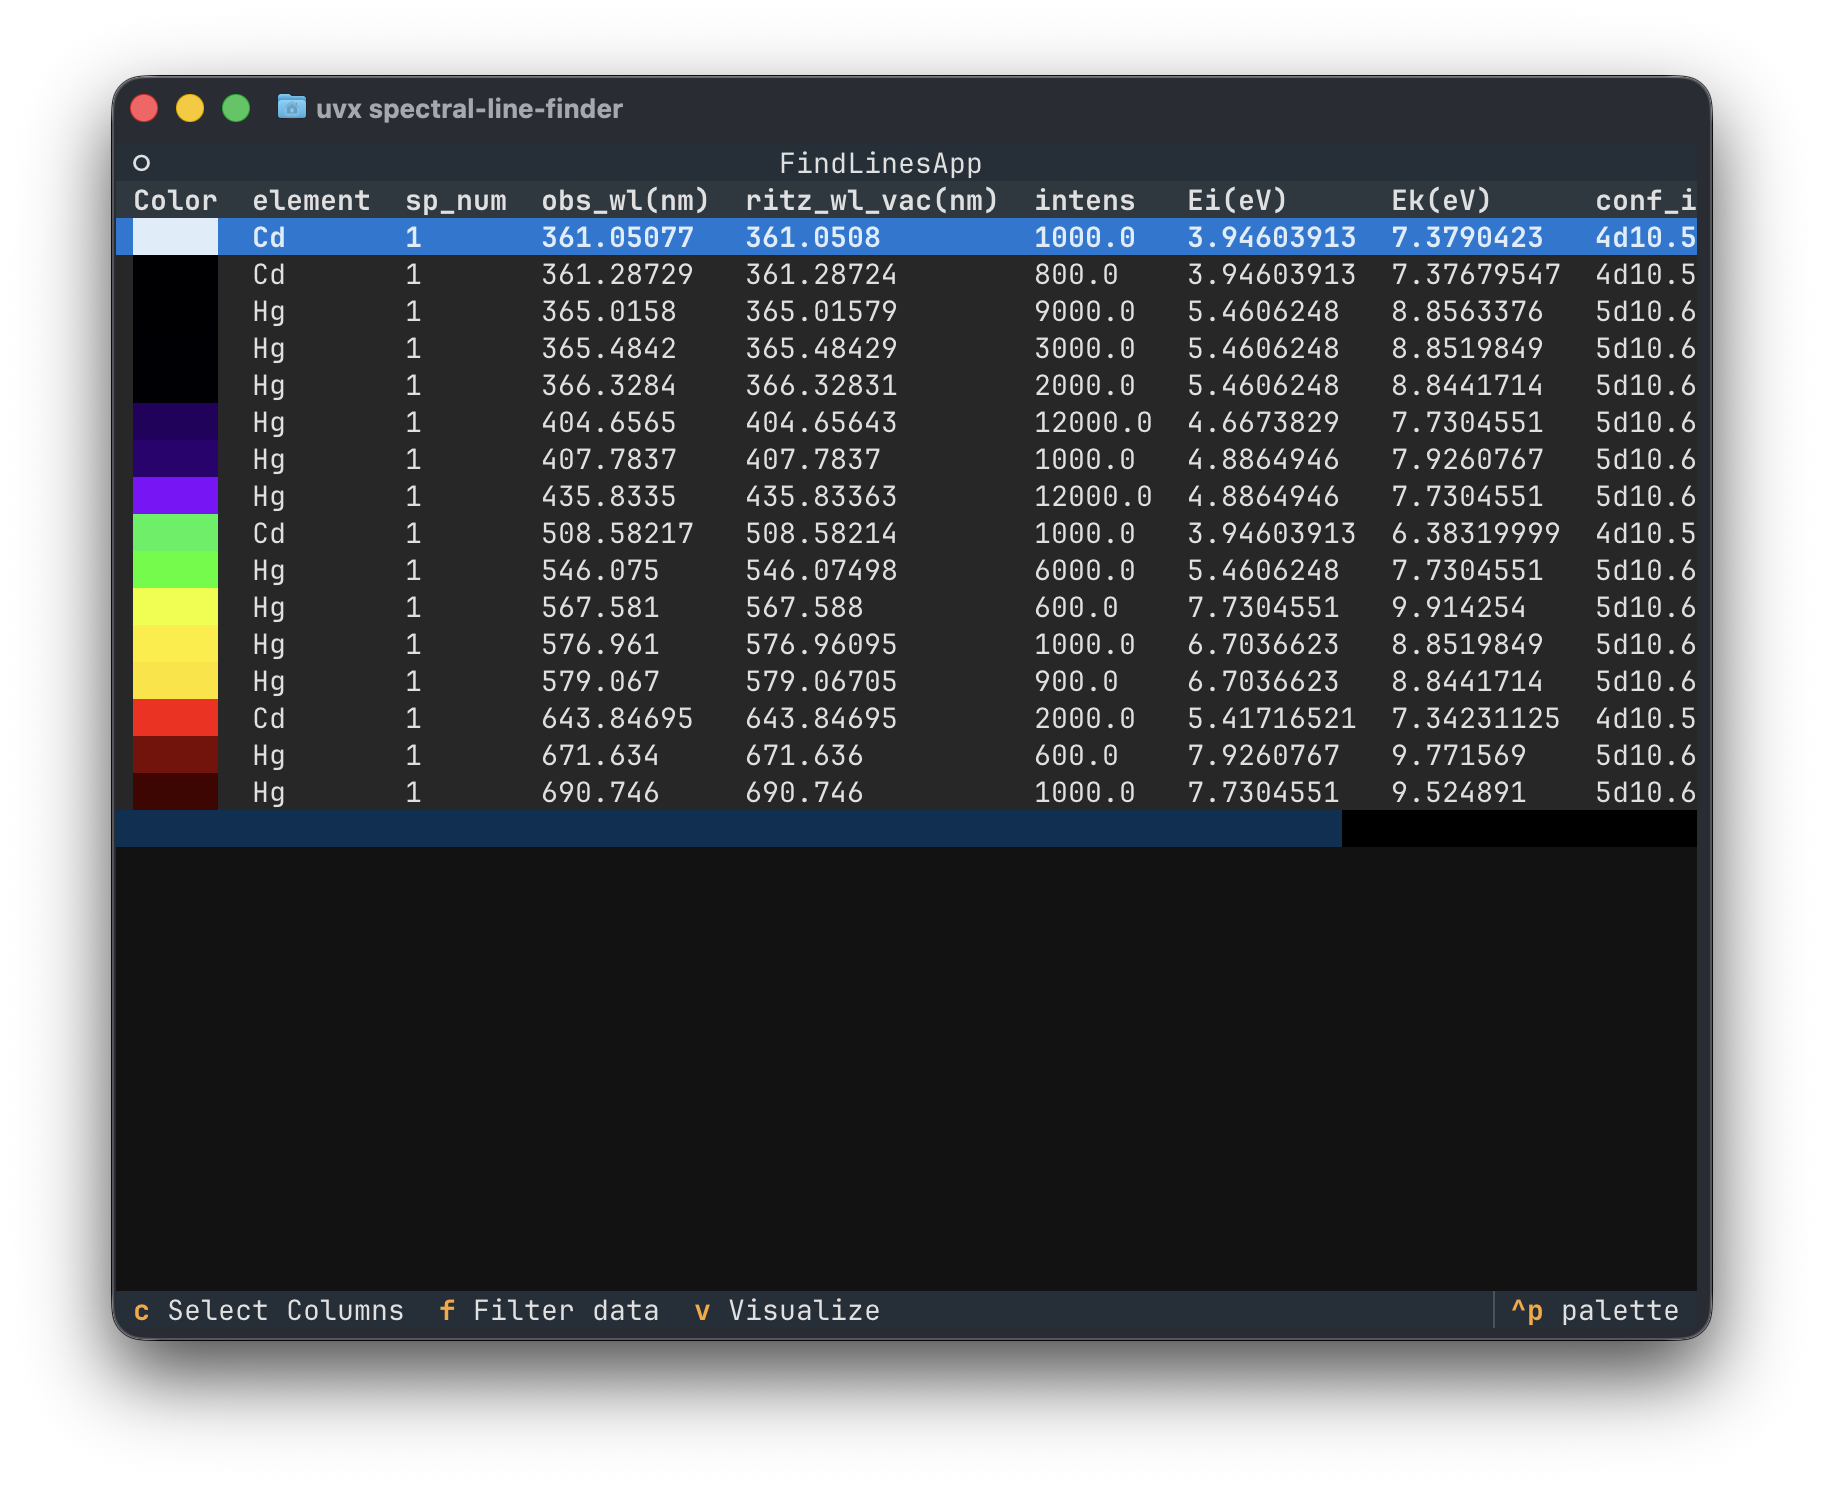The image size is (1824, 1488).
Task: Click the Ei(eV) column header
Action: coord(1237,200)
